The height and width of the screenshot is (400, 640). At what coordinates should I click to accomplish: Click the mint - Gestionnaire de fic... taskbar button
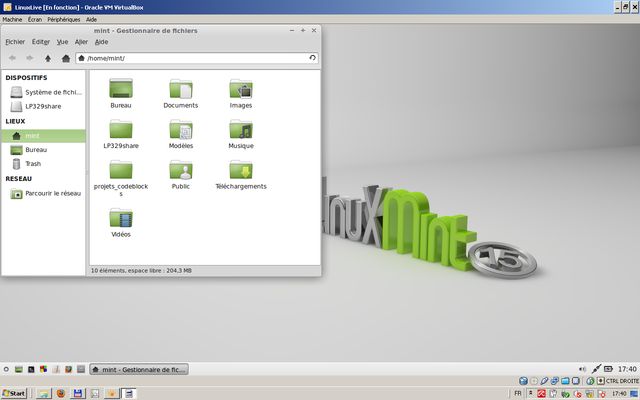(x=139, y=369)
